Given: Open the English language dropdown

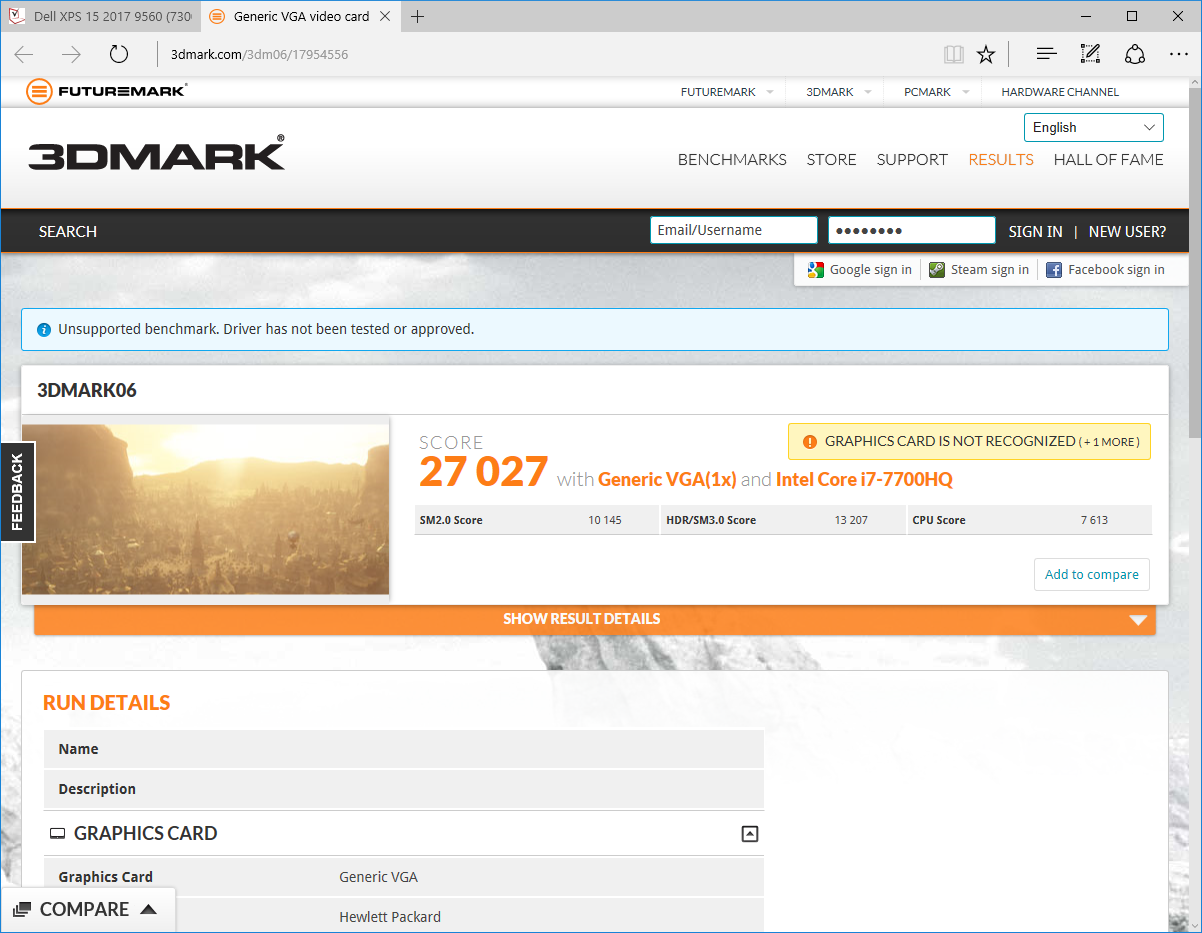Looking at the screenshot, I should tap(1094, 127).
